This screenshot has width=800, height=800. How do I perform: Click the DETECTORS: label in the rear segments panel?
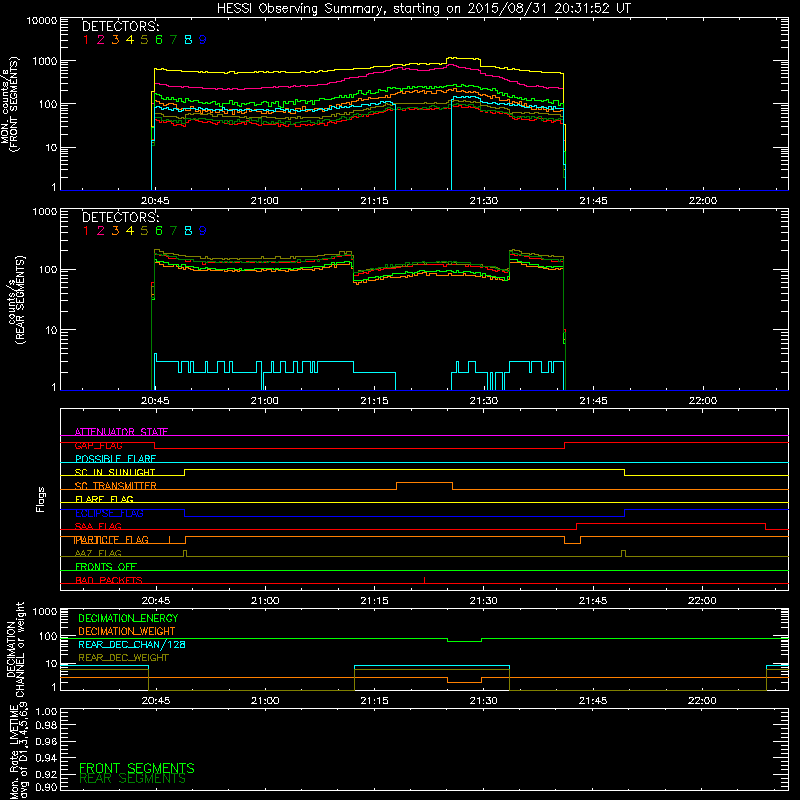[120, 217]
